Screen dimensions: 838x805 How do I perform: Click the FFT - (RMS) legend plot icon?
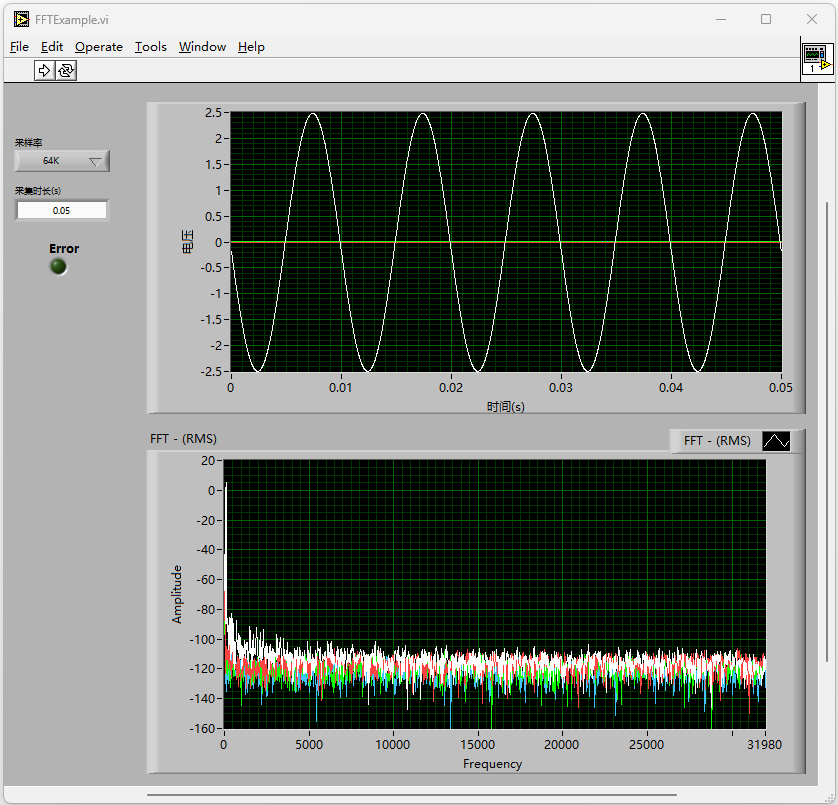tap(776, 441)
